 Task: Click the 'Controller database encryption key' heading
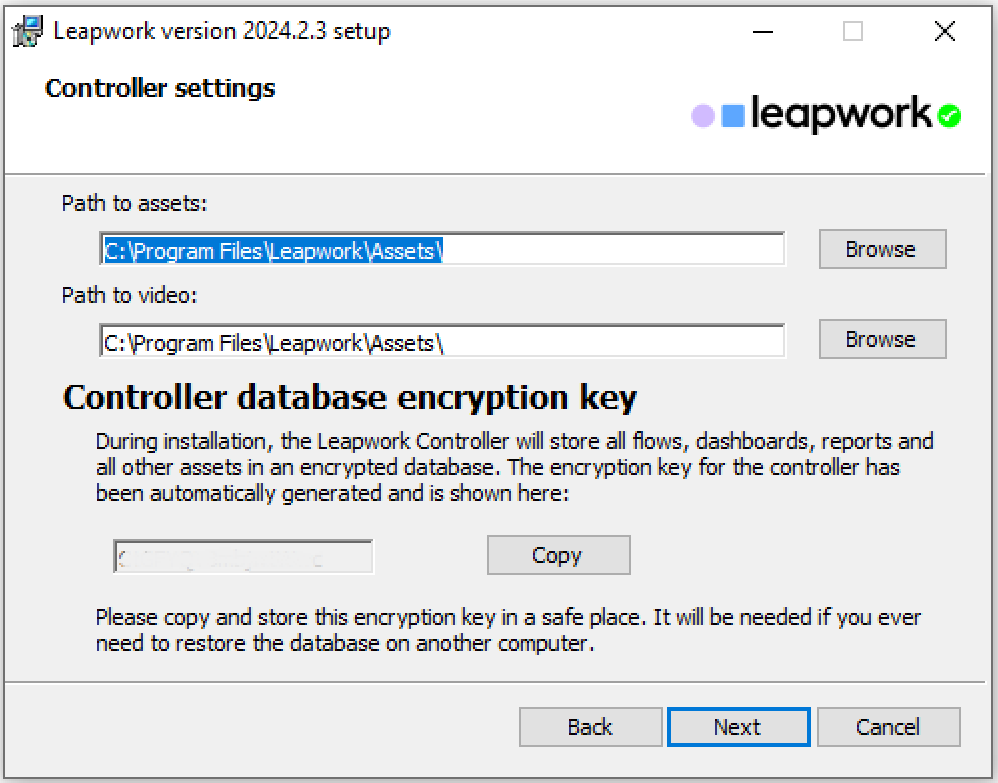pos(350,397)
